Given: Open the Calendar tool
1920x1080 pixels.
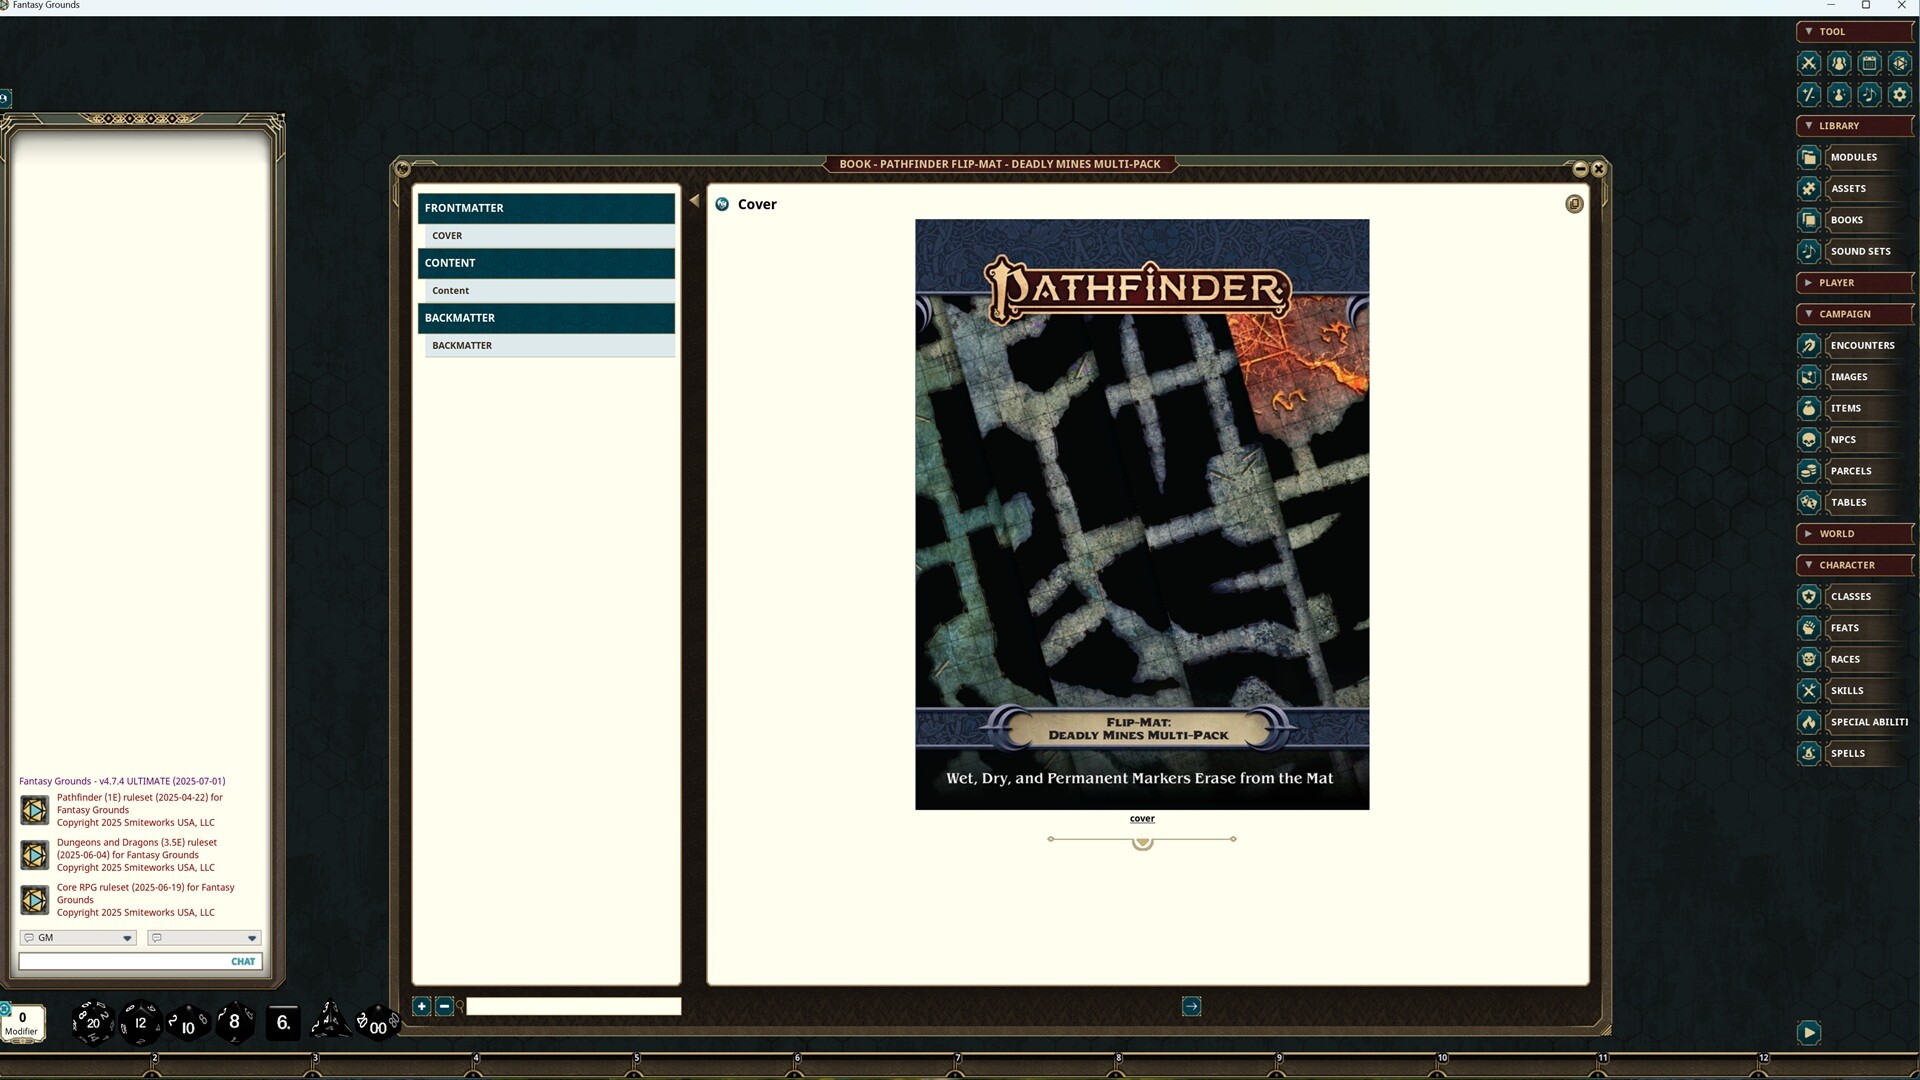Looking at the screenshot, I should (1869, 63).
